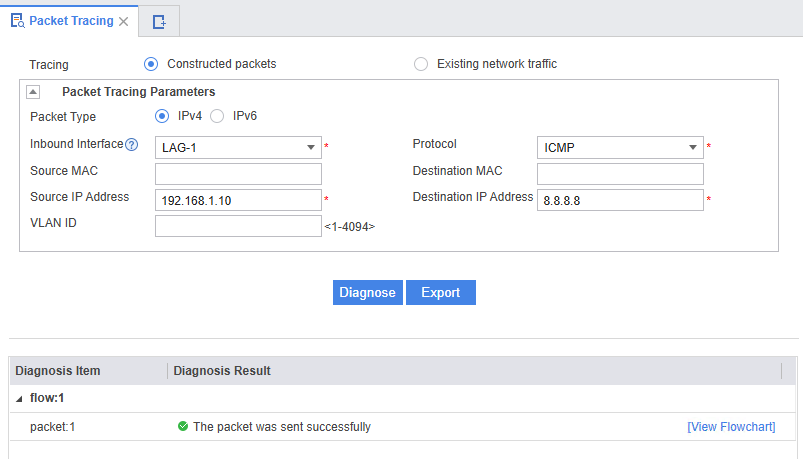Viewport: 803px width, 459px height.
Task: Click the Packet Tracing tab icon
Action: [x=17, y=20]
